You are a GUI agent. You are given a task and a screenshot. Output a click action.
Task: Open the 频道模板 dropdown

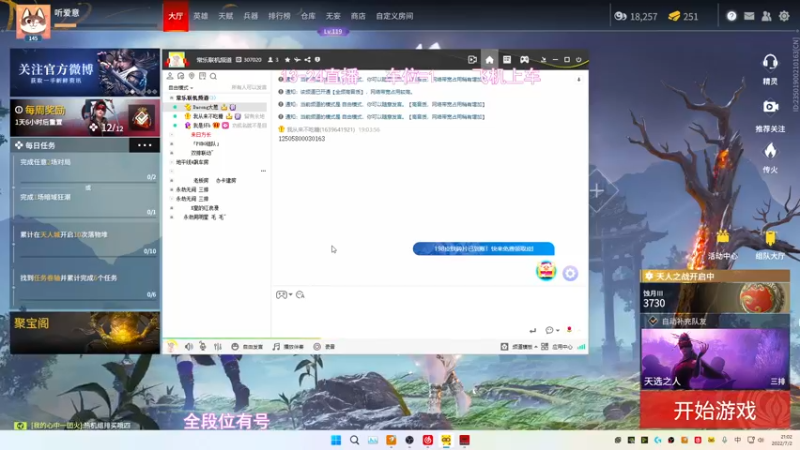tap(519, 346)
